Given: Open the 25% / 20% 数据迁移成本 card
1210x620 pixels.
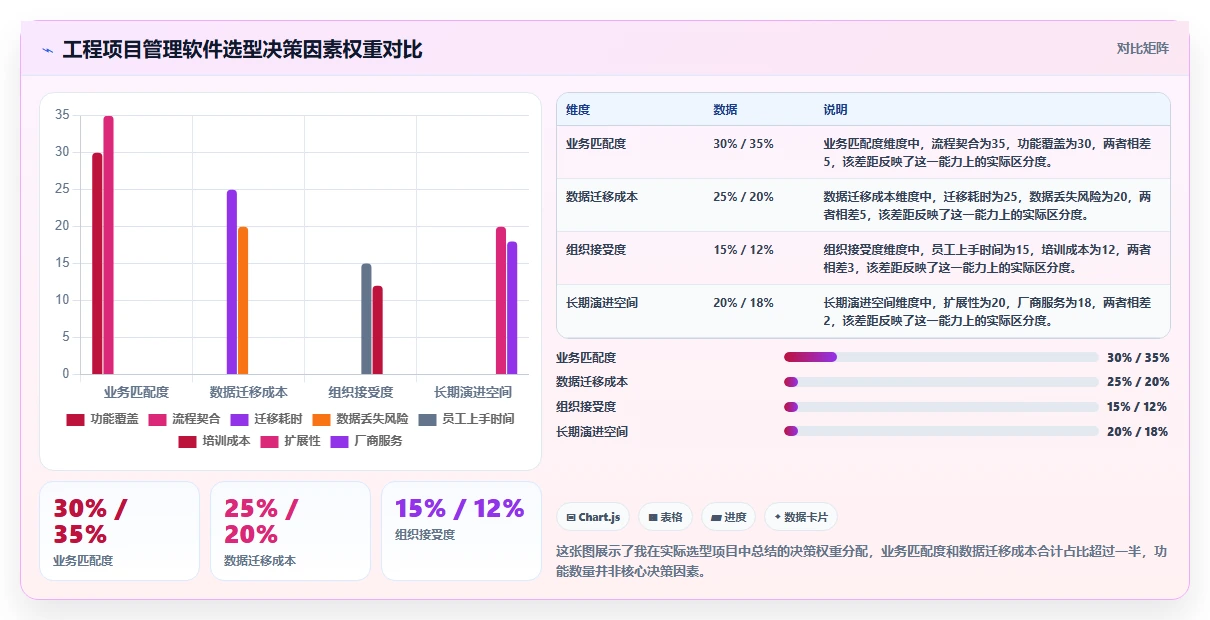Looking at the screenshot, I should click(x=290, y=531).
